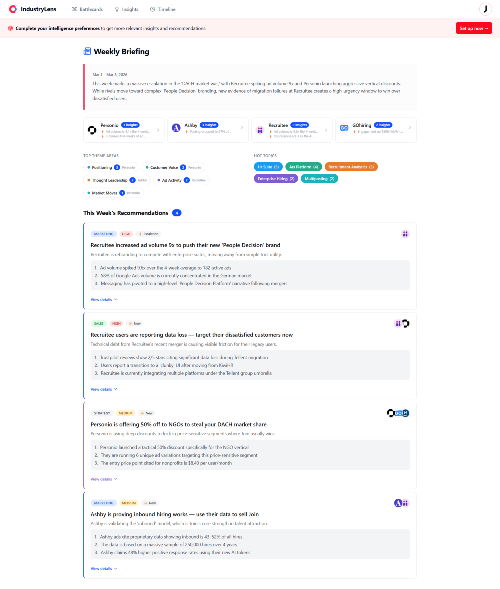The width and height of the screenshot is (500, 589).
Task: Expand View details under Recruitee ad volume
Action: [104, 299]
